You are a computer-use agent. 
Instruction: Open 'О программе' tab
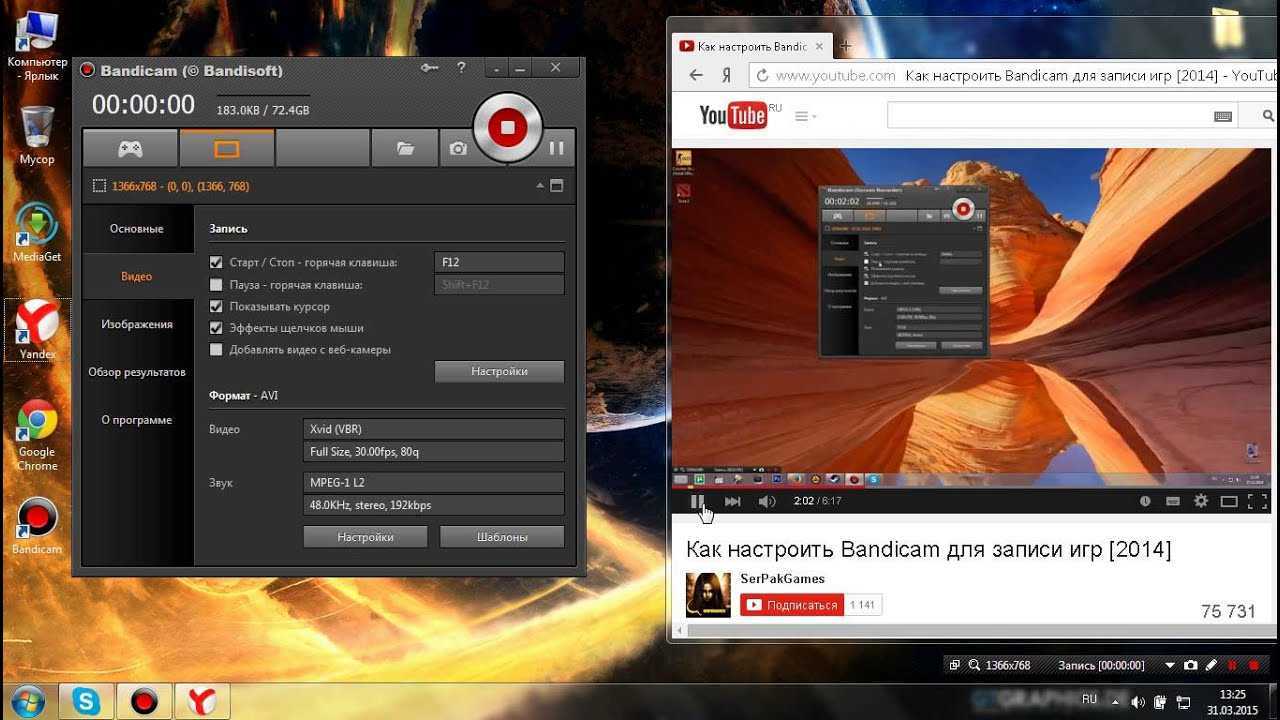137,420
